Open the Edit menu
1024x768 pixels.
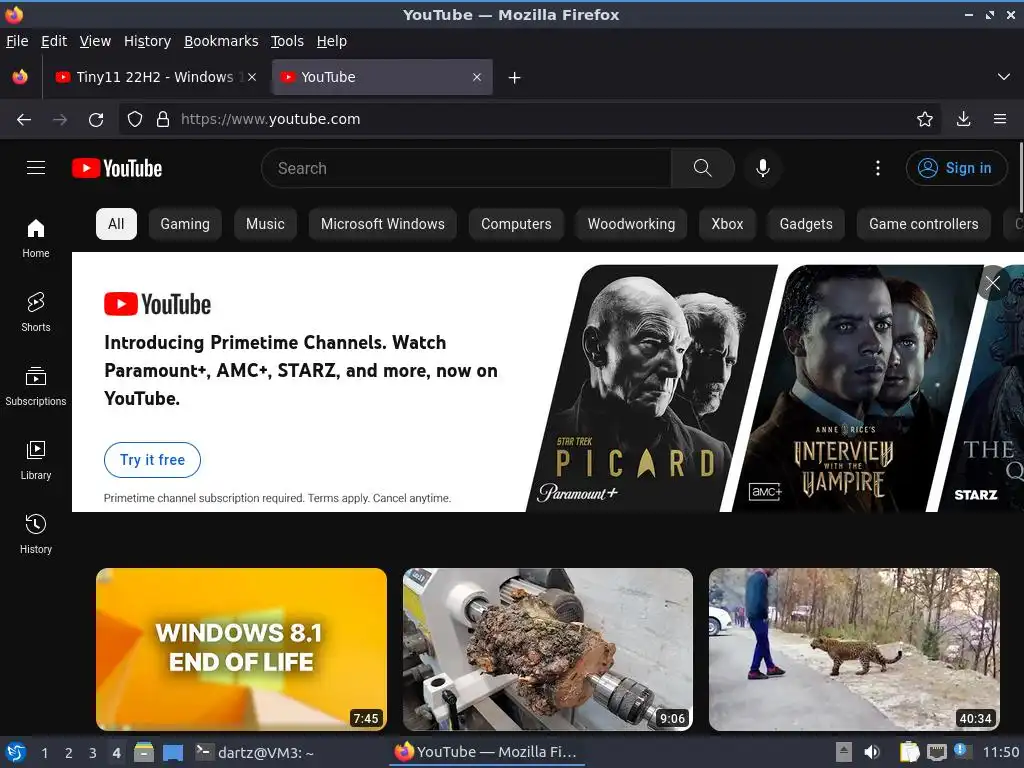pos(54,41)
